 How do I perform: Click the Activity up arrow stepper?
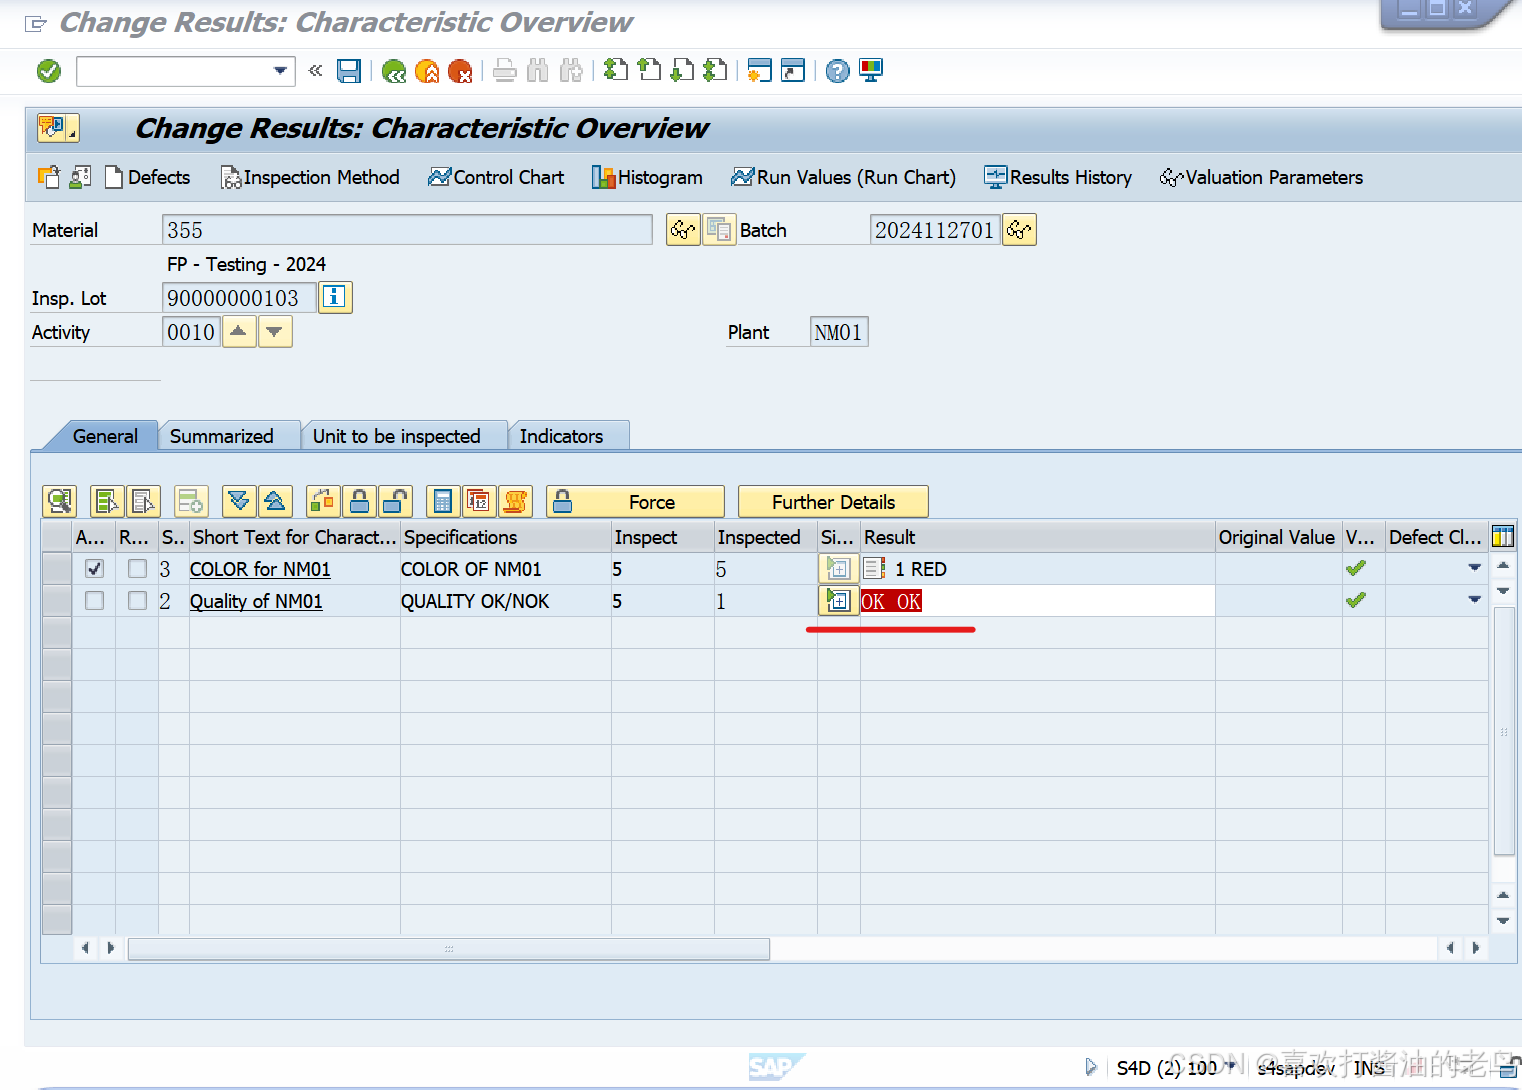[x=238, y=332]
